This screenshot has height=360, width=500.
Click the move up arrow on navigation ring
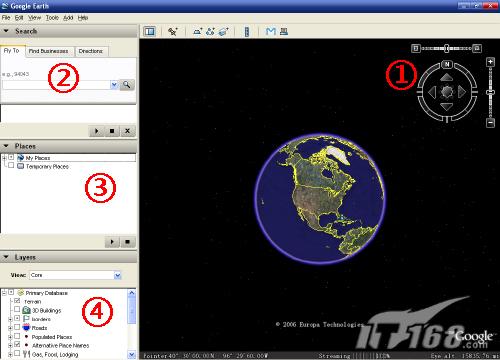click(x=446, y=78)
